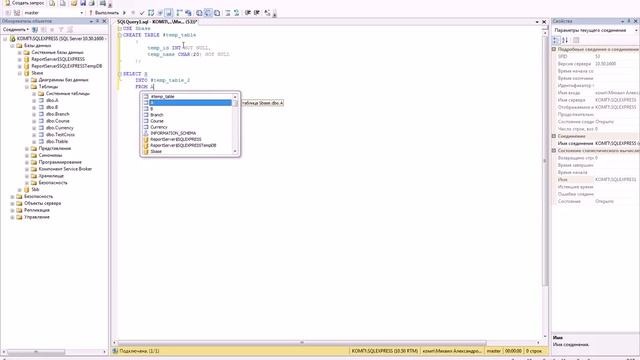Collapse the Таблицы folder
This screenshot has height=360, width=640.
coord(27,87)
